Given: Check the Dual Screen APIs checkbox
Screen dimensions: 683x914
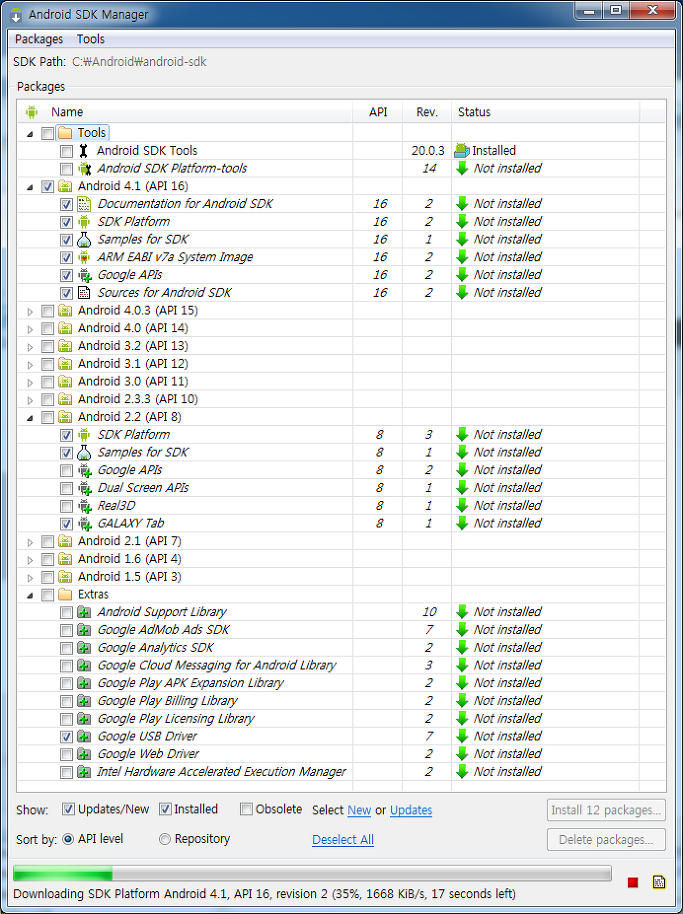Looking at the screenshot, I should click(66, 488).
